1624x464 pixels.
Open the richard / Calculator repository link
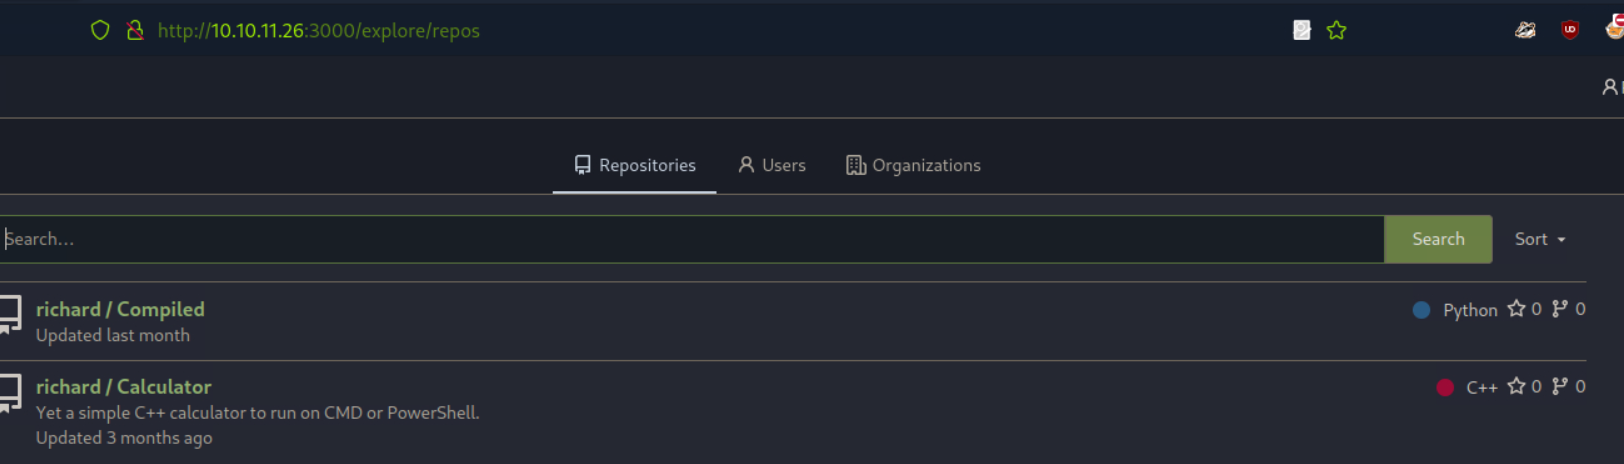click(124, 386)
